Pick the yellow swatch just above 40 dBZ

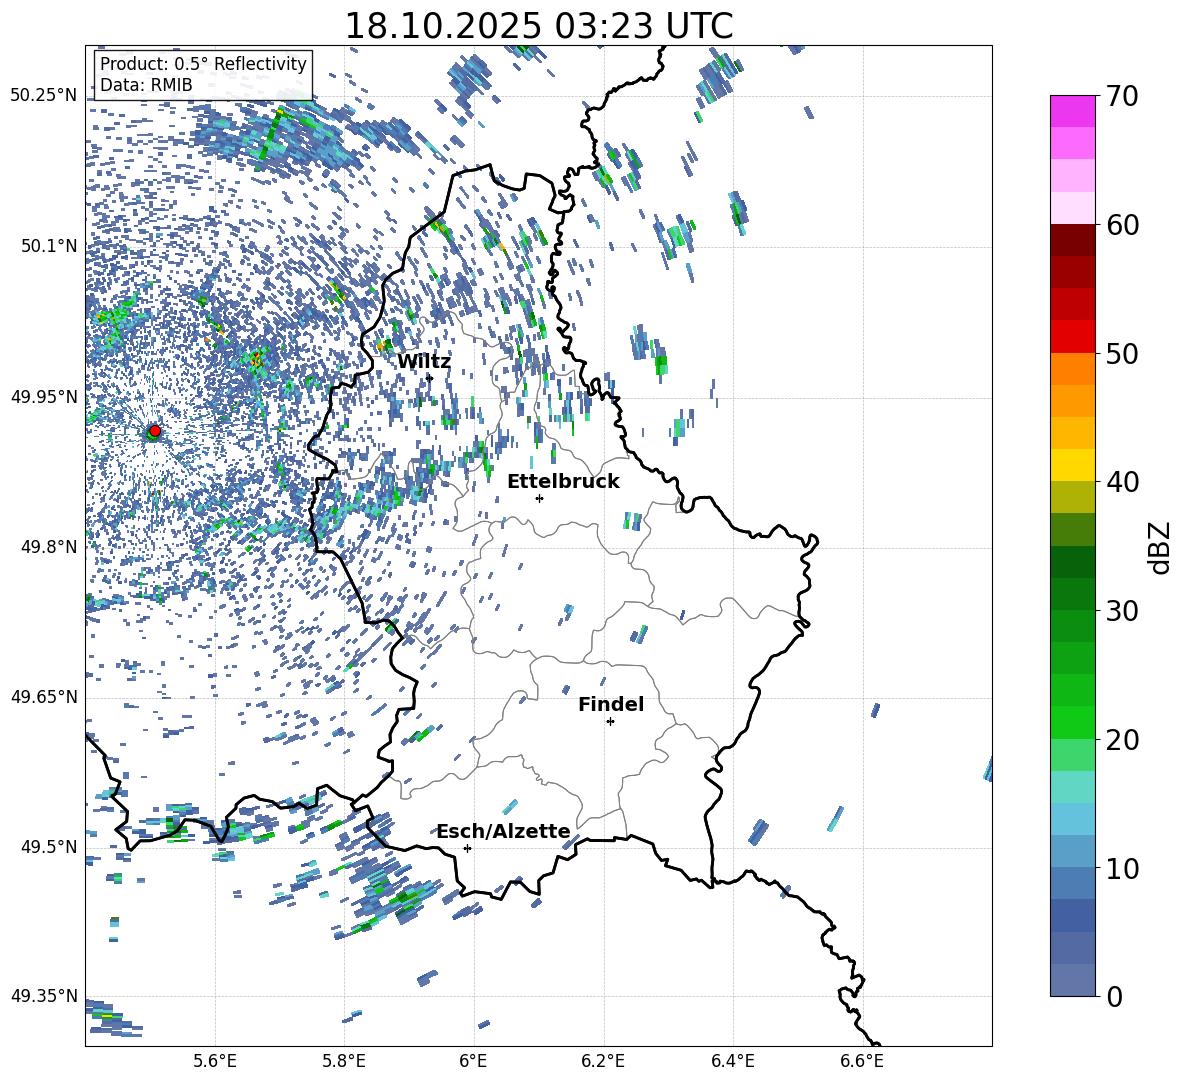(1073, 465)
